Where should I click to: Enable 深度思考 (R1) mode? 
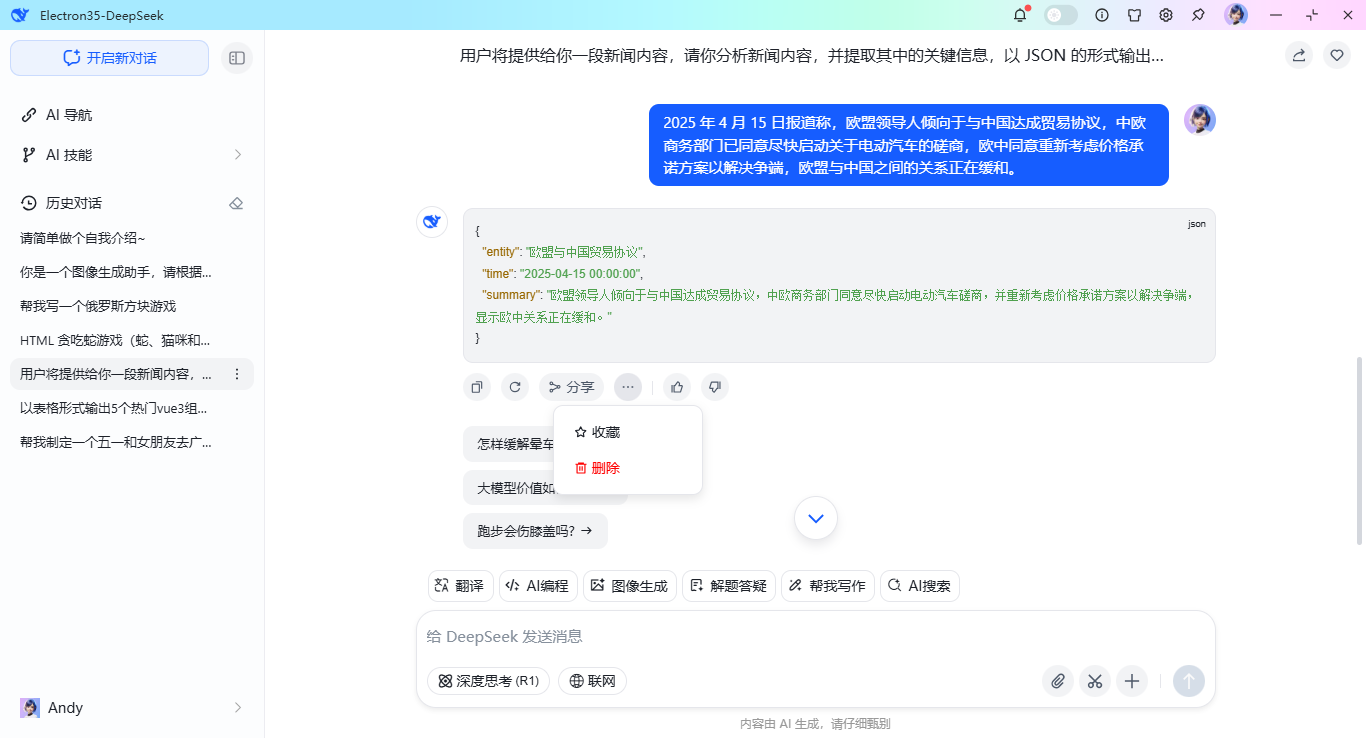click(488, 681)
